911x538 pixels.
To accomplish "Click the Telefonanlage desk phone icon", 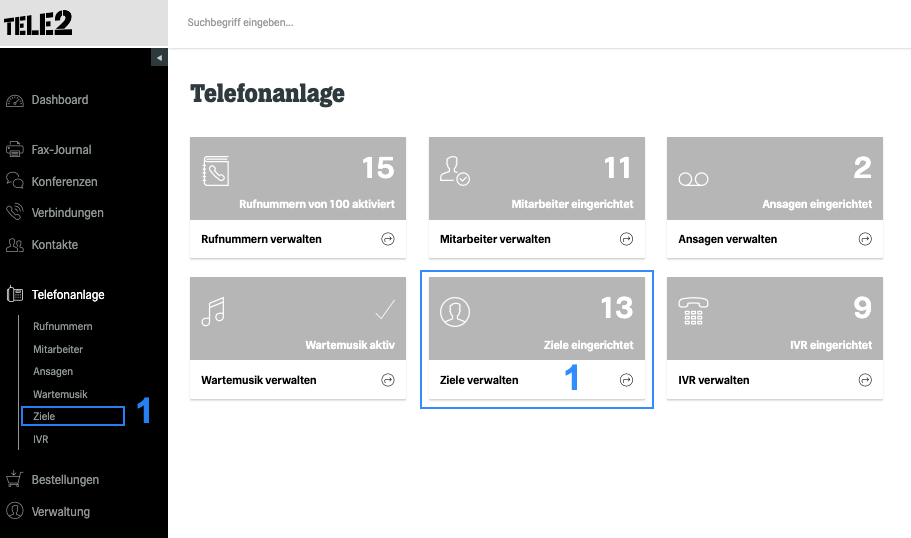I will point(15,294).
